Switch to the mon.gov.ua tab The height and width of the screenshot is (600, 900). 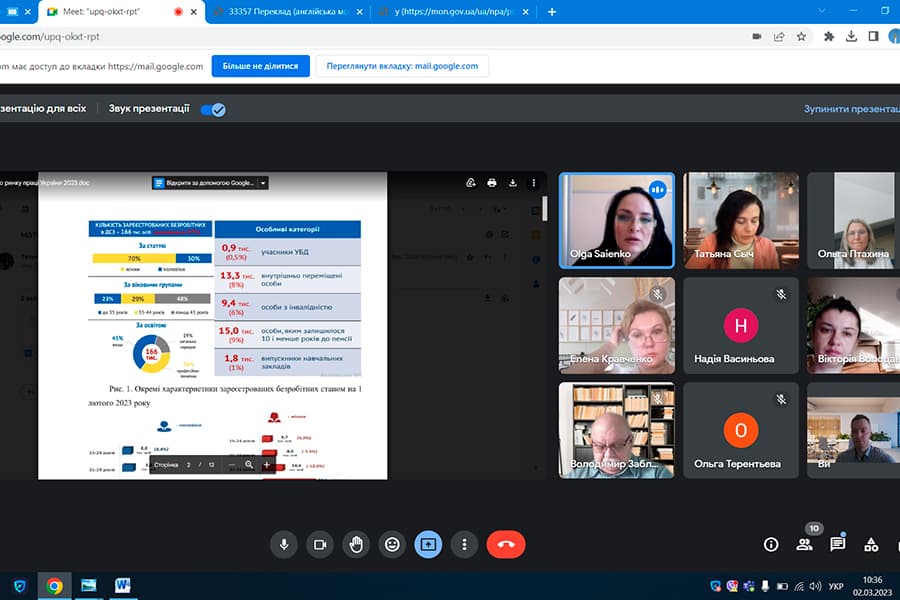click(x=453, y=11)
